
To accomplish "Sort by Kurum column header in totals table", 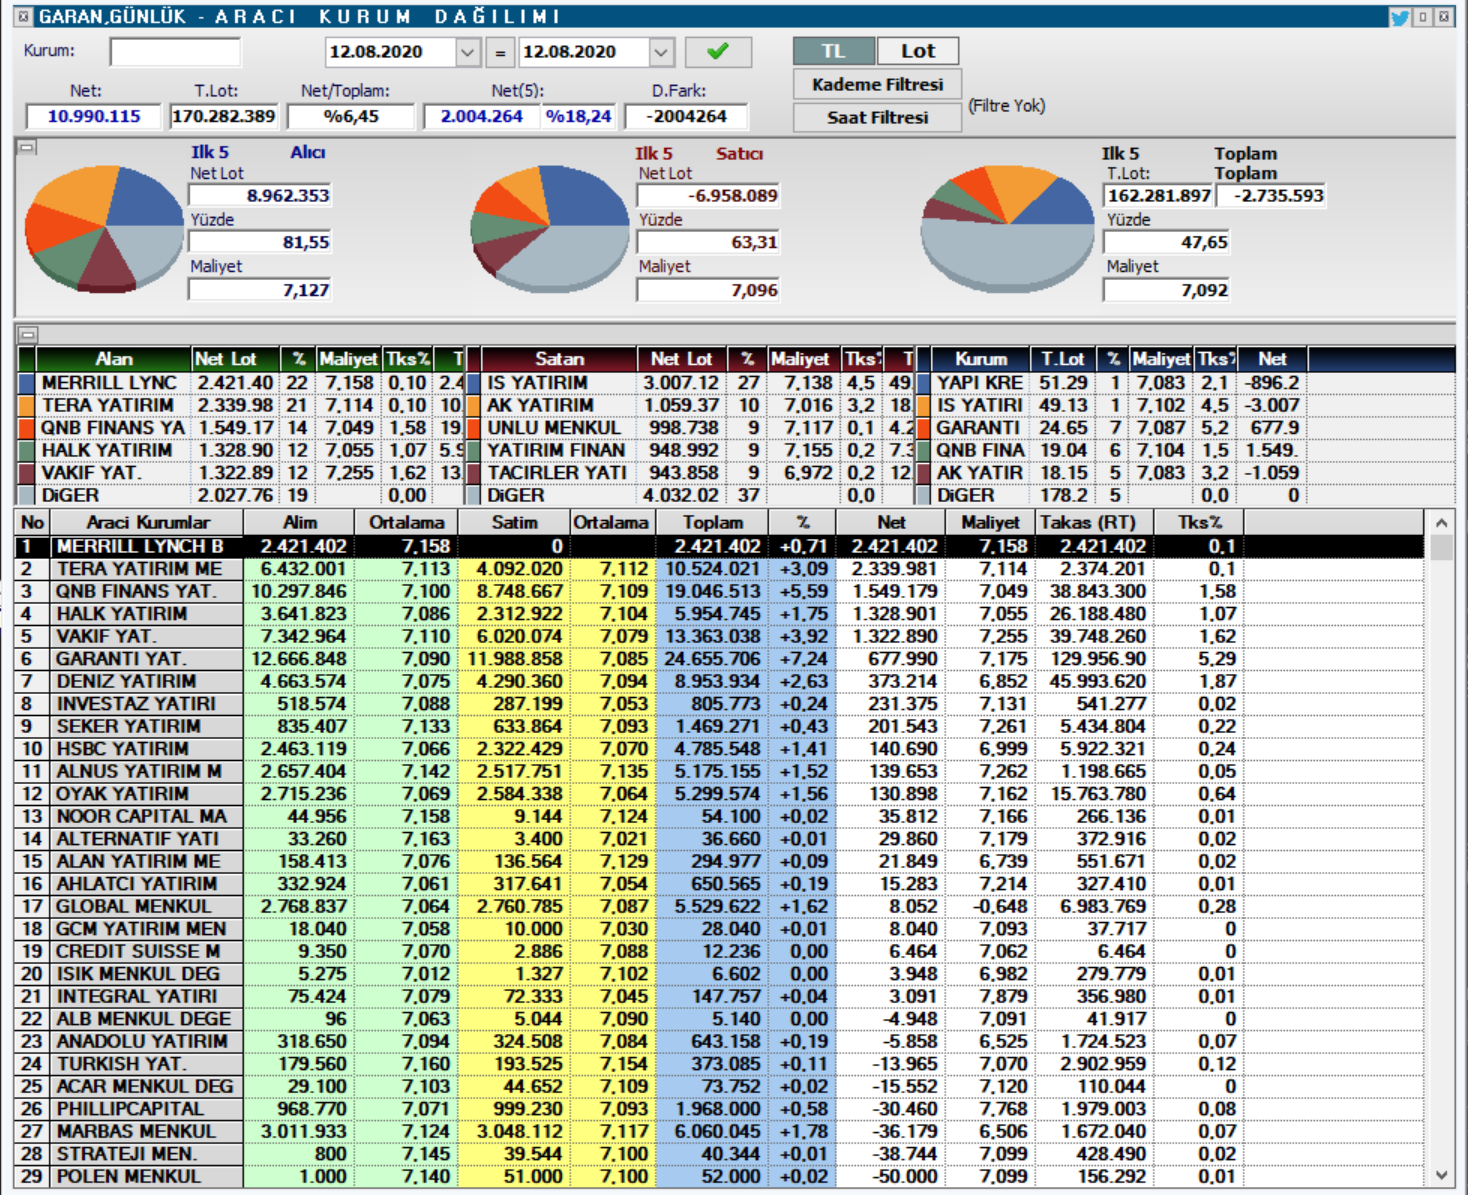I will (981, 359).
